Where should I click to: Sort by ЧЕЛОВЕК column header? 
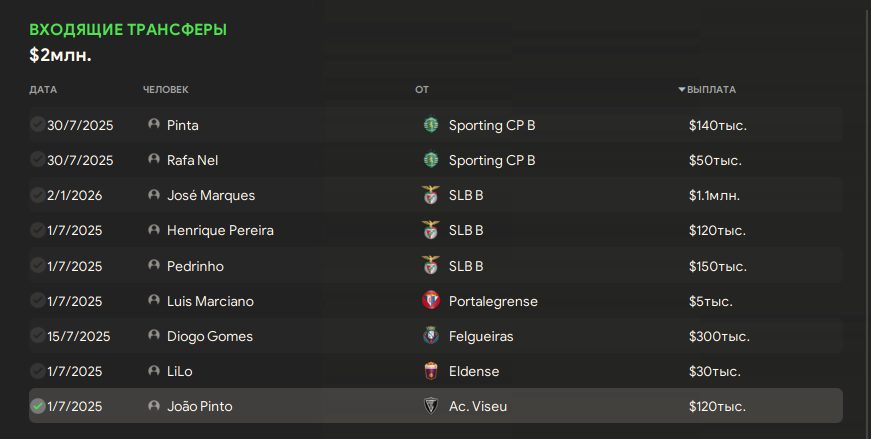pos(165,89)
